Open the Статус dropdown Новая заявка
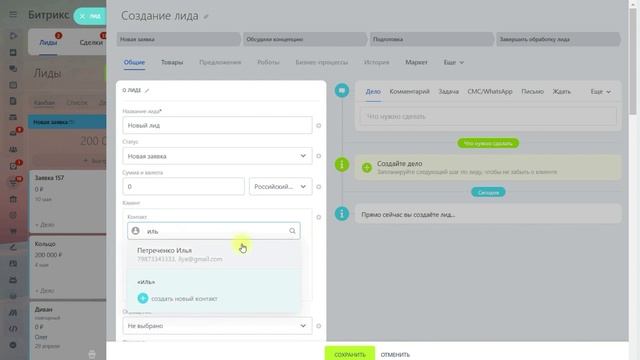The height and width of the screenshot is (360, 640). (217, 156)
